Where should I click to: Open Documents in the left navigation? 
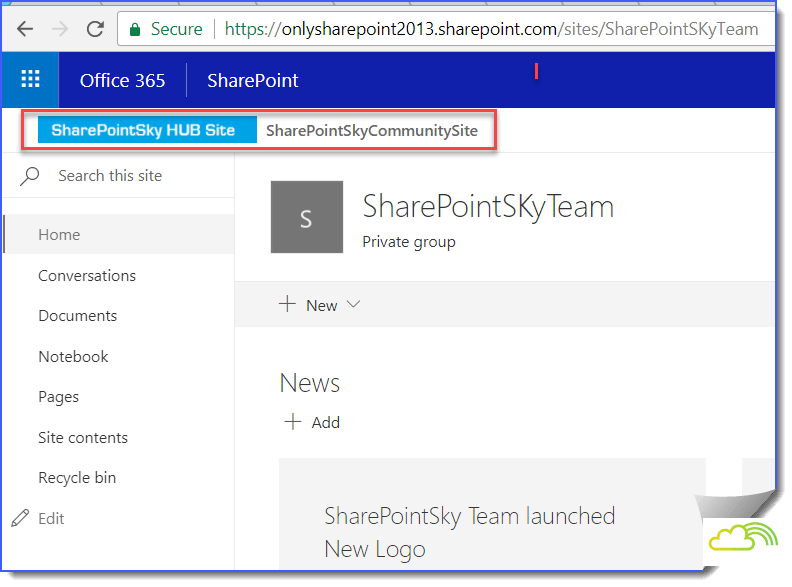click(78, 316)
